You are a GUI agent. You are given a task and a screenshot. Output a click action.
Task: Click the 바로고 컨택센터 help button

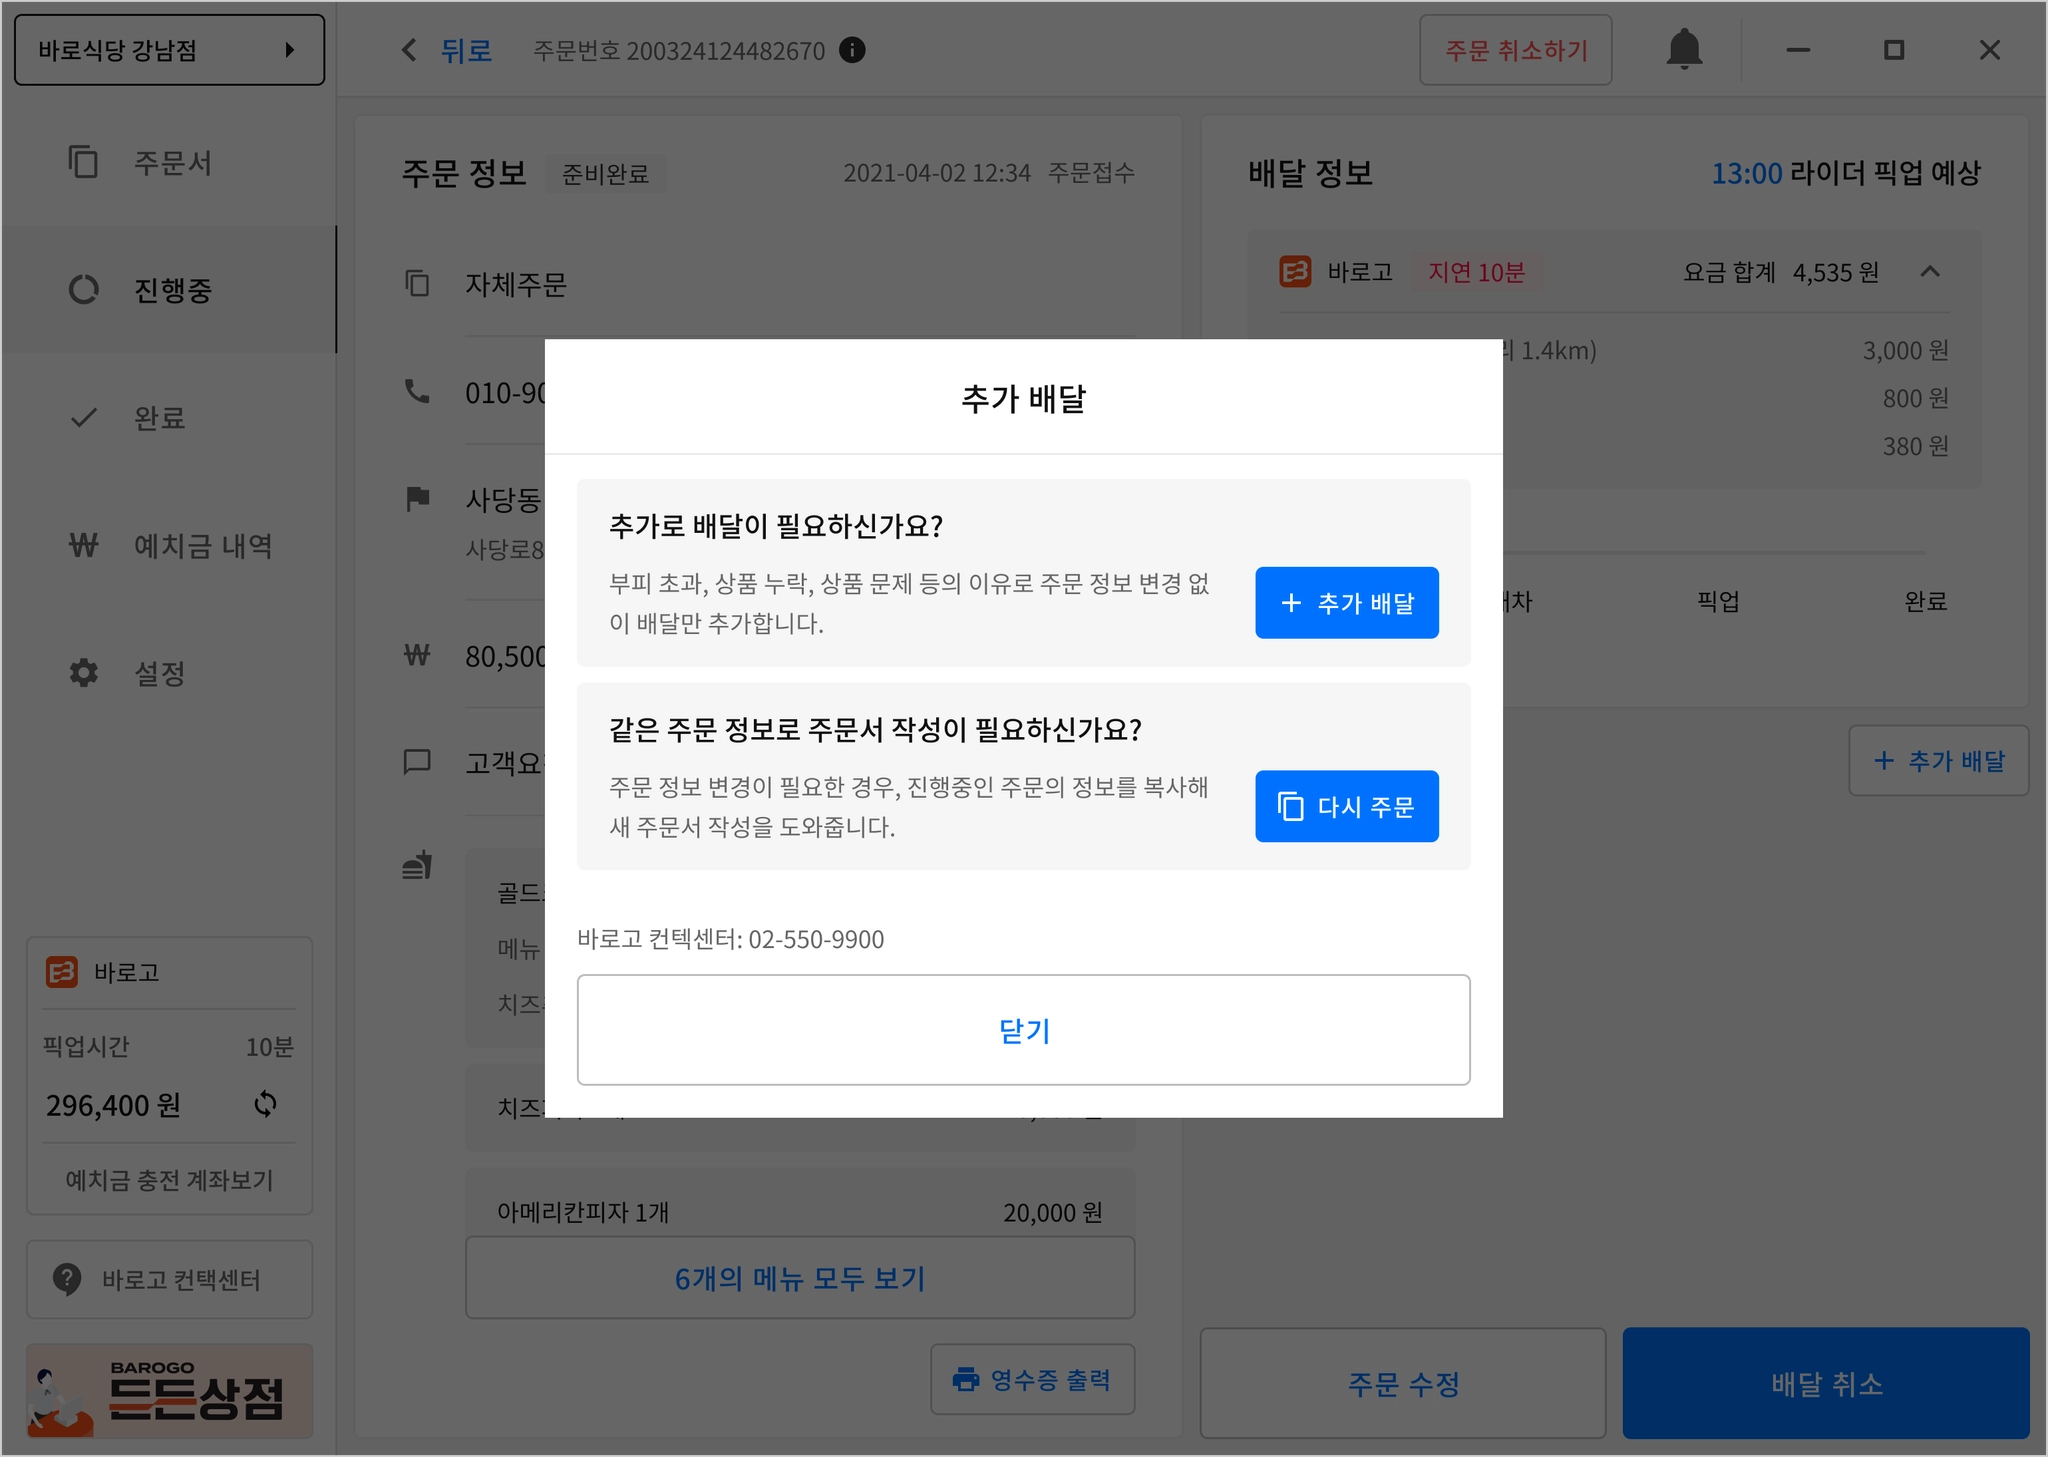169,1280
